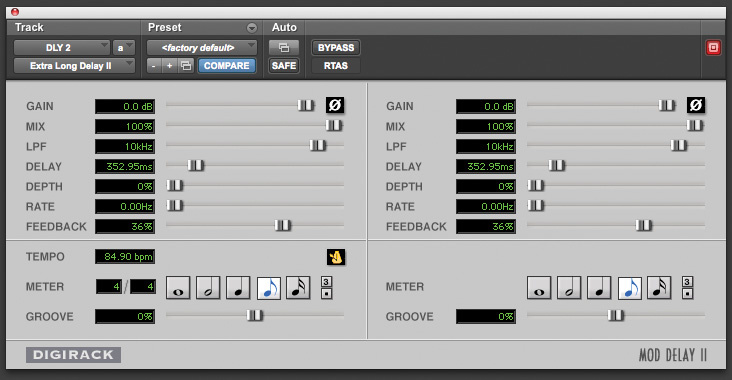
Task: Click left channel LPF slider handle
Action: pos(317,146)
